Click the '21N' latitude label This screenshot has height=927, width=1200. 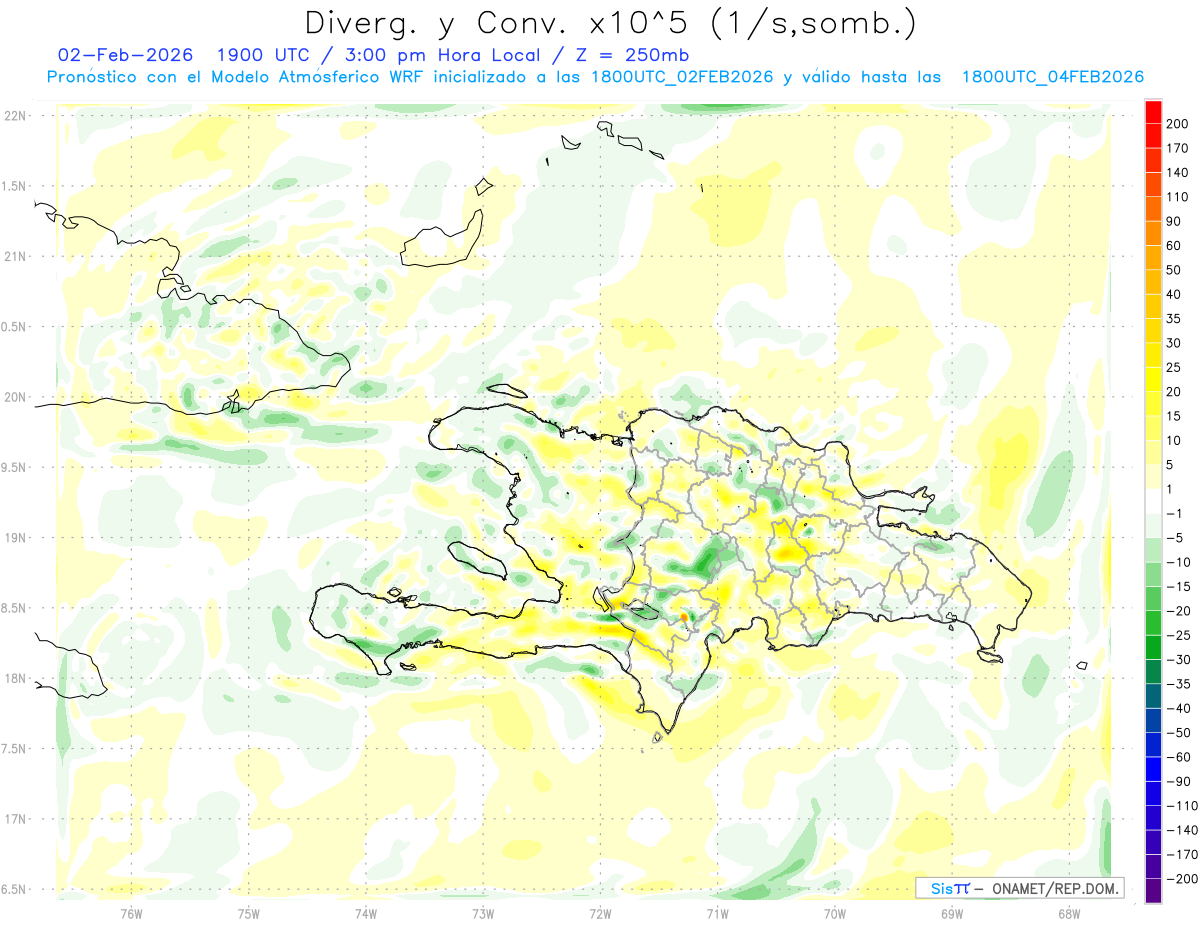15,257
